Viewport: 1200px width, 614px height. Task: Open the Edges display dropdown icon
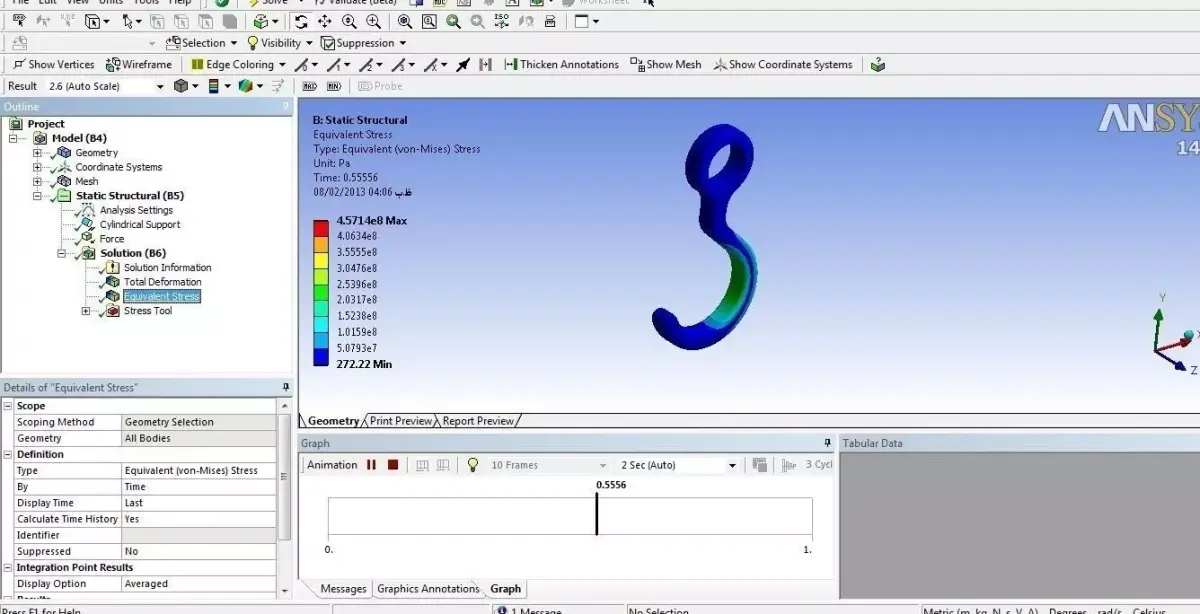point(249,86)
